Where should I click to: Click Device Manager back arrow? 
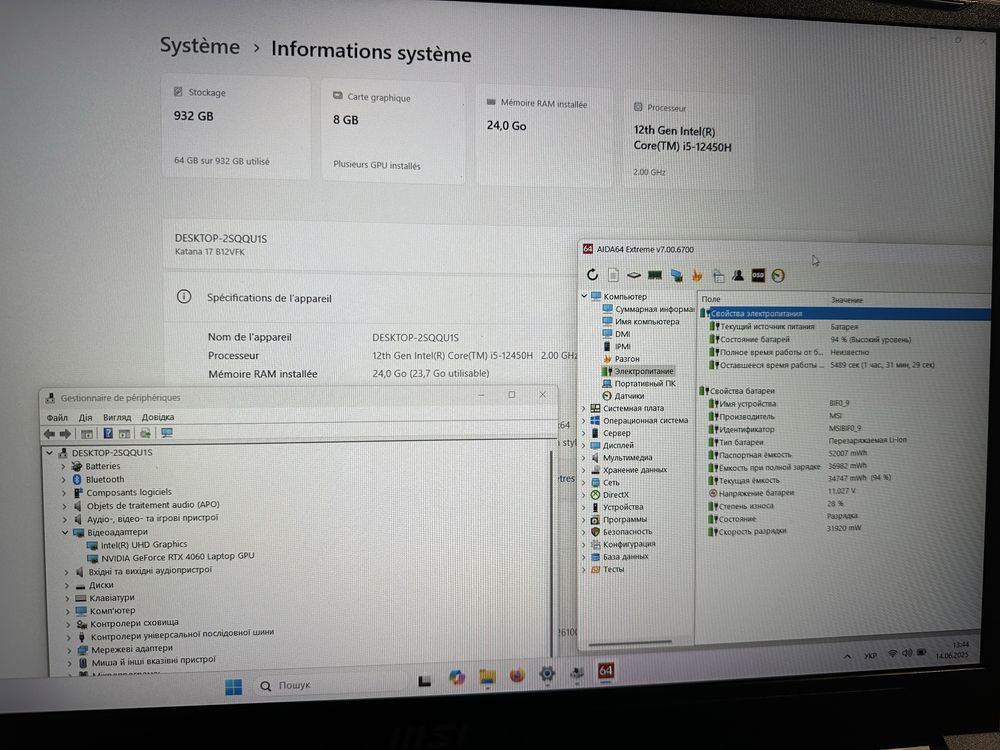[49, 434]
